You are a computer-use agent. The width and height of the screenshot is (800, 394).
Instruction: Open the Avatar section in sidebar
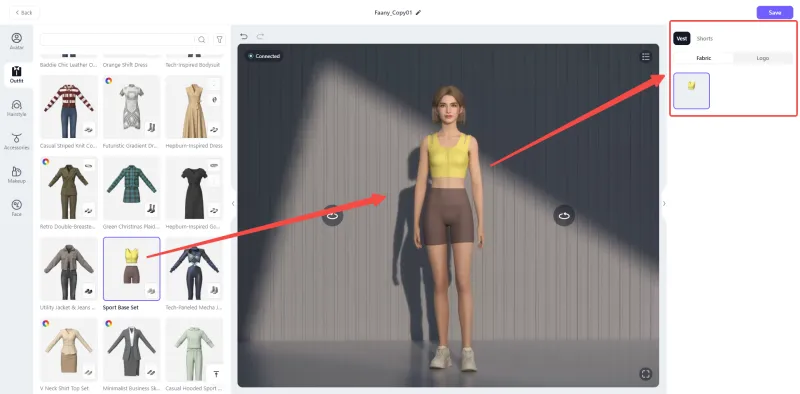click(16, 41)
